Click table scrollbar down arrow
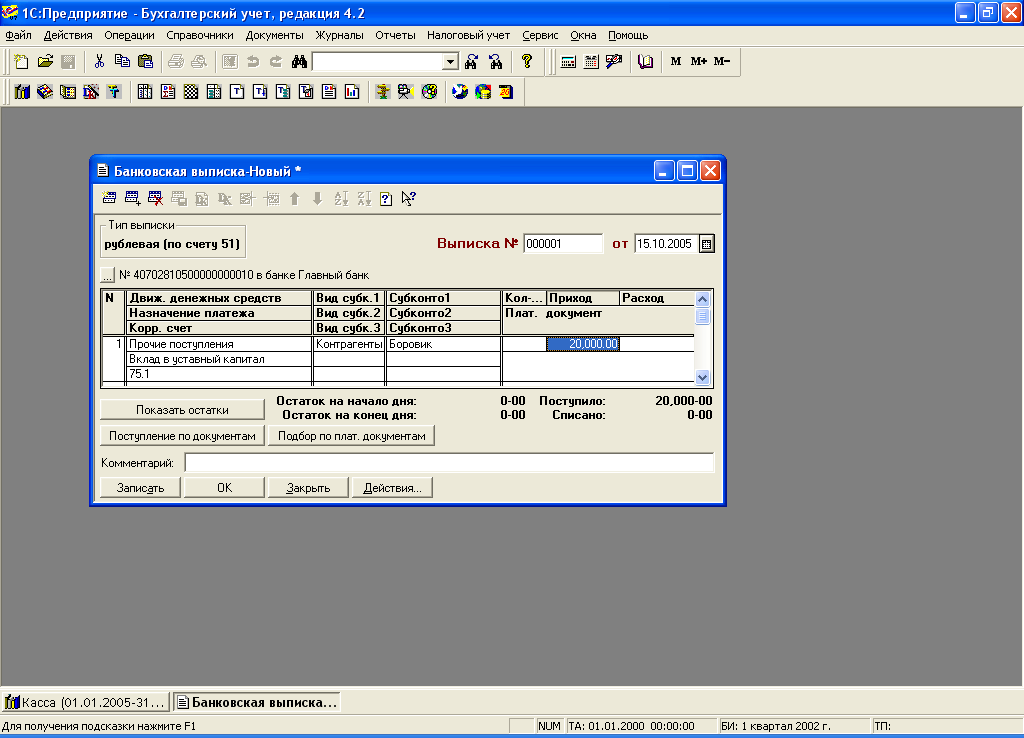Image resolution: width=1024 pixels, height=738 pixels. pyautogui.click(x=703, y=377)
